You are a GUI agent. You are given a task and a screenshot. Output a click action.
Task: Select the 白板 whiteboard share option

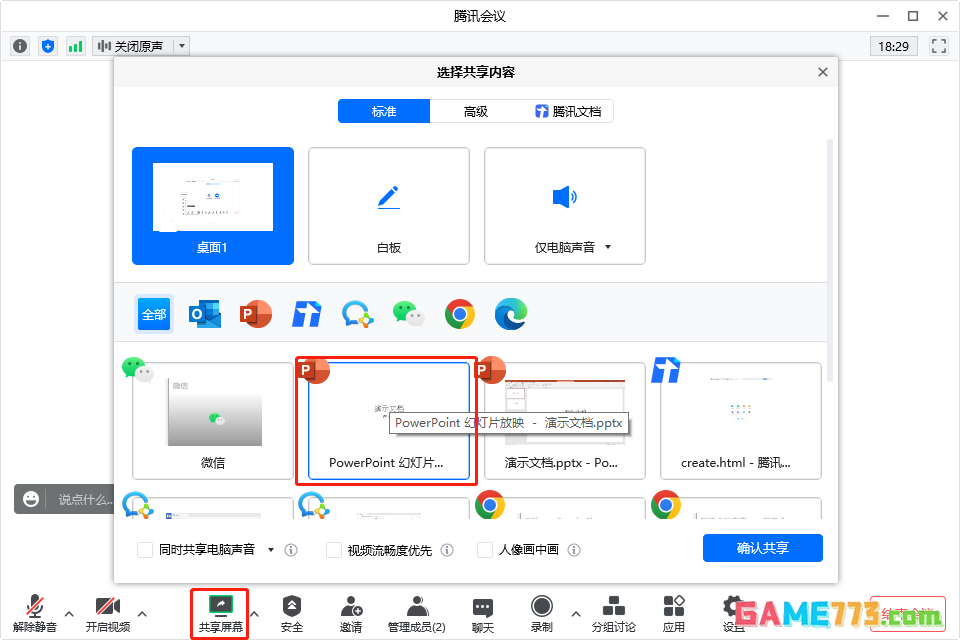click(389, 206)
